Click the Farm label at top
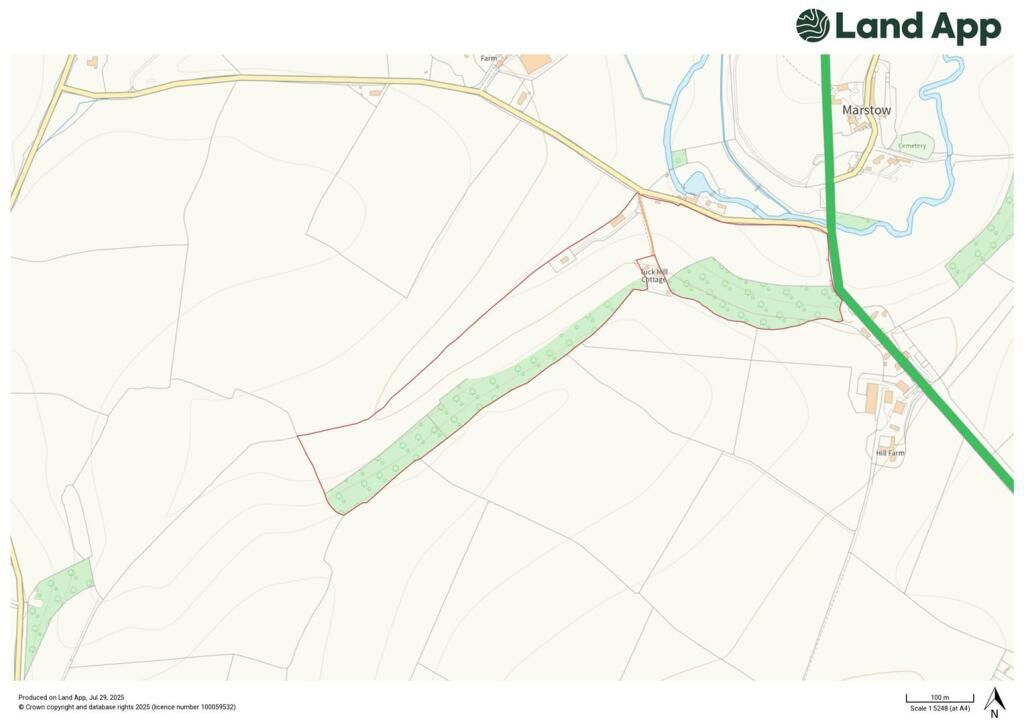The height and width of the screenshot is (724, 1024). [x=488, y=59]
